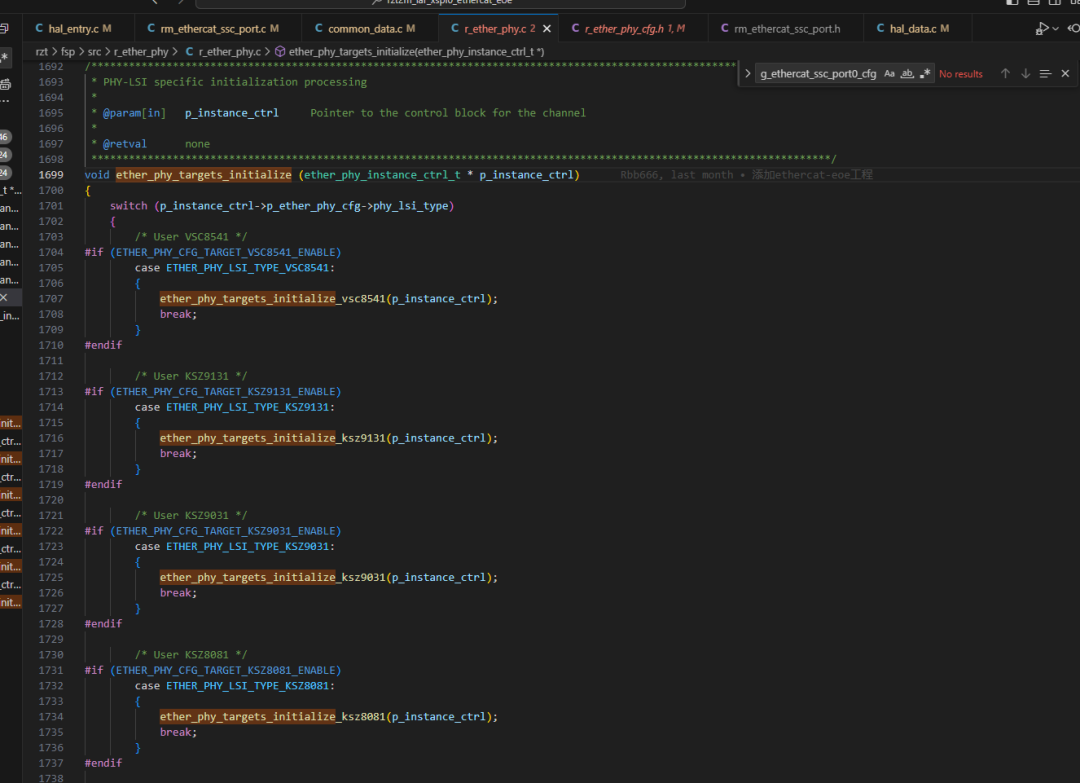Go to next search match arrow
Viewport: 1080px width, 783px height.
click(x=1025, y=74)
